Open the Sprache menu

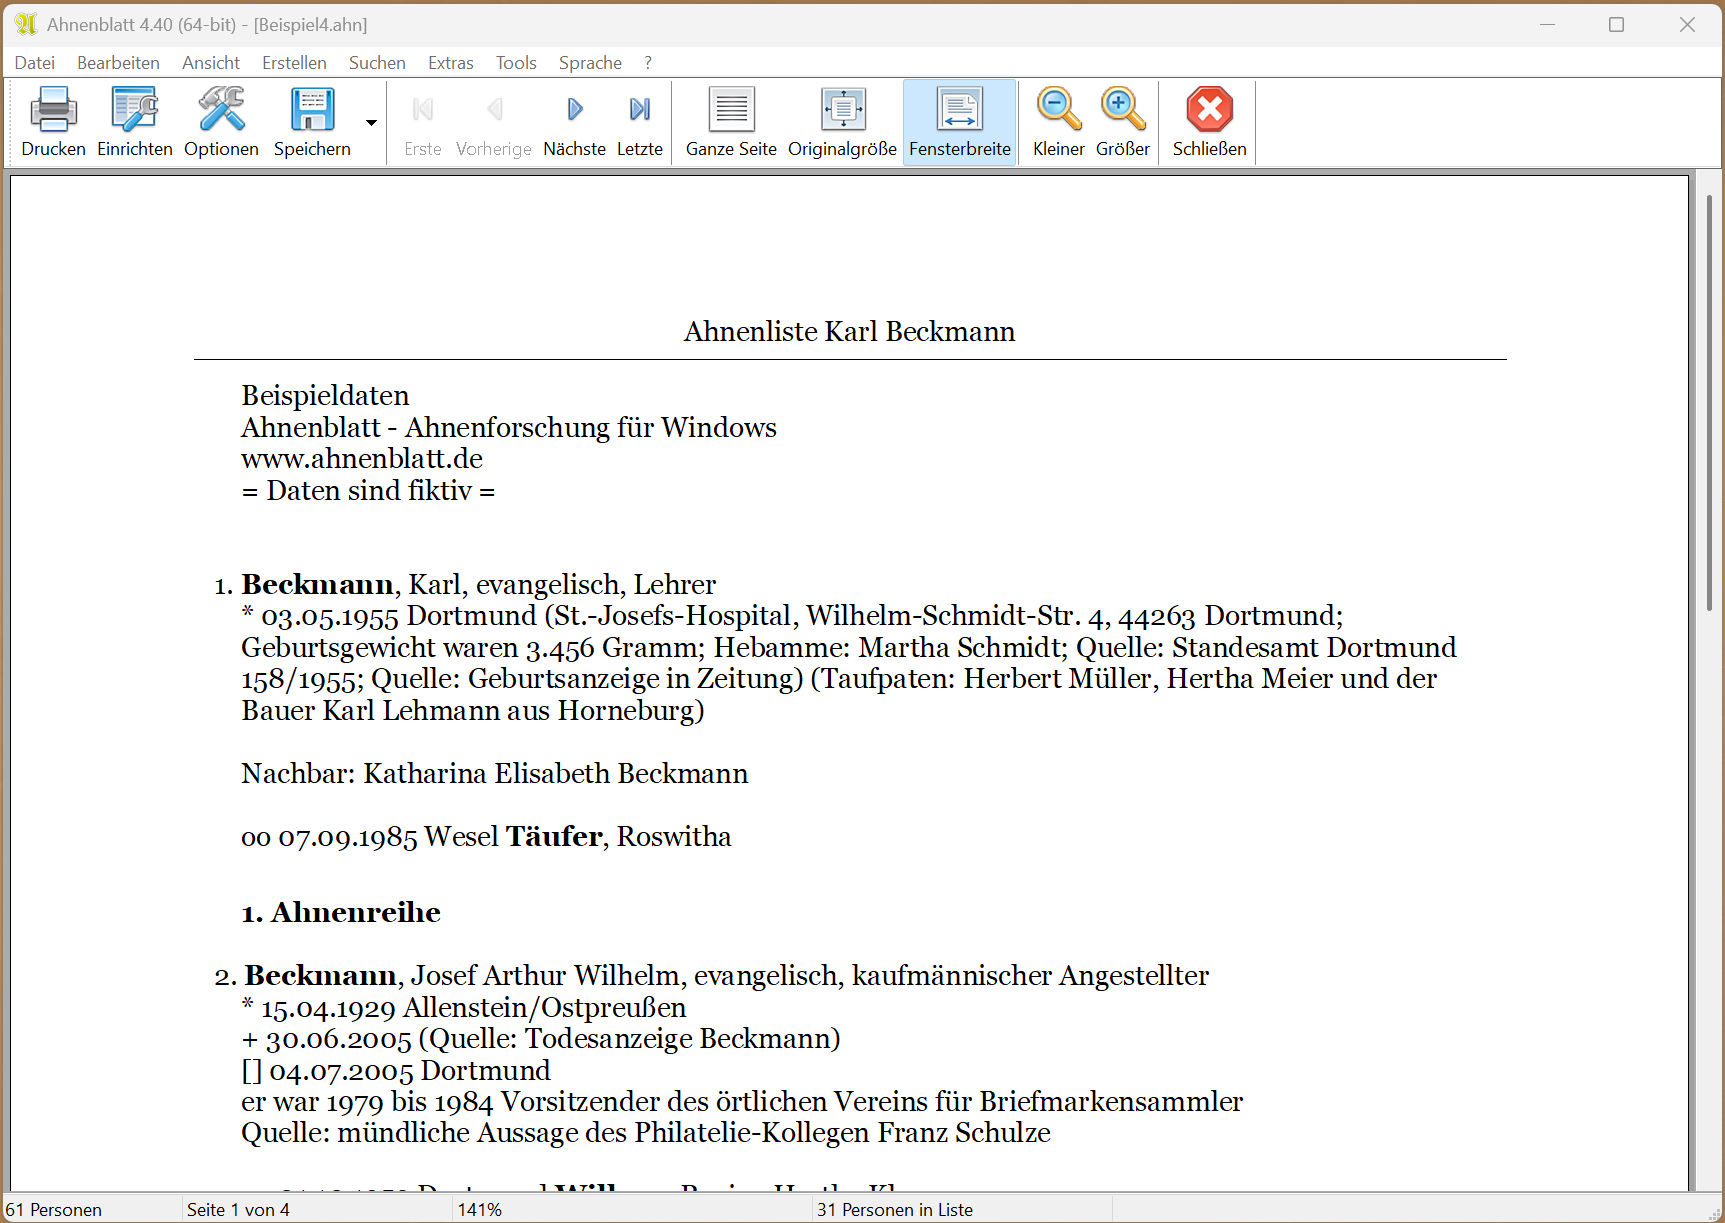590,63
